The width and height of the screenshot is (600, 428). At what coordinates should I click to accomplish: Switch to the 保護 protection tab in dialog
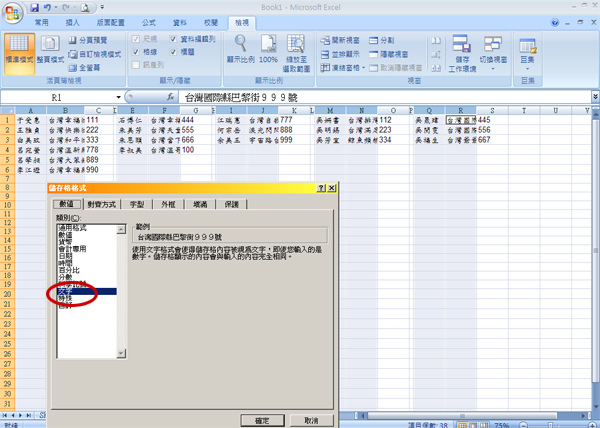(232, 205)
